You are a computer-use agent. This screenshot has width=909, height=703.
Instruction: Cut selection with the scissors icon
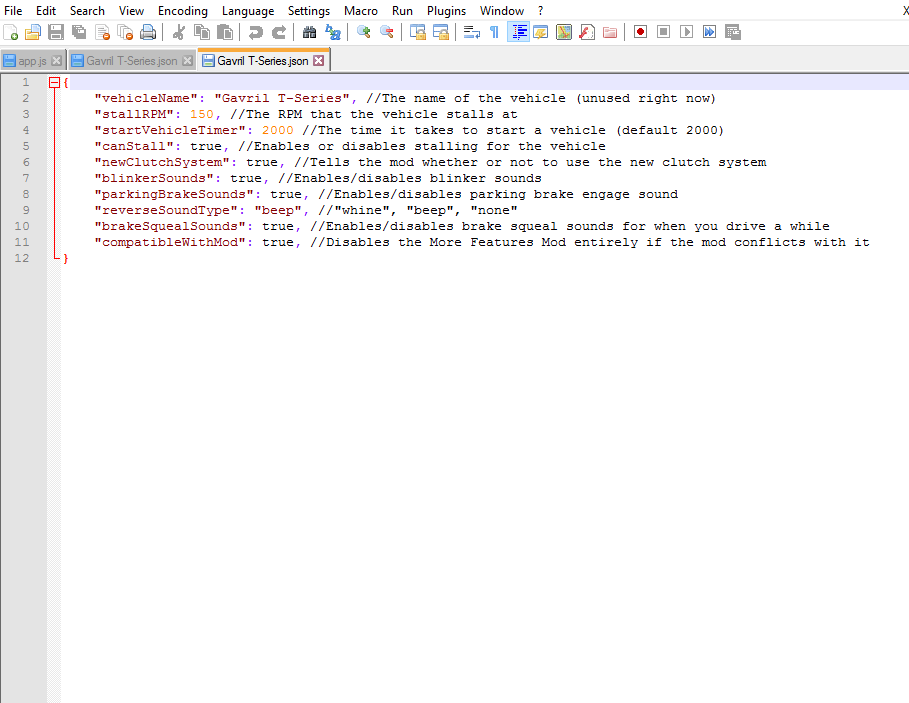(179, 32)
